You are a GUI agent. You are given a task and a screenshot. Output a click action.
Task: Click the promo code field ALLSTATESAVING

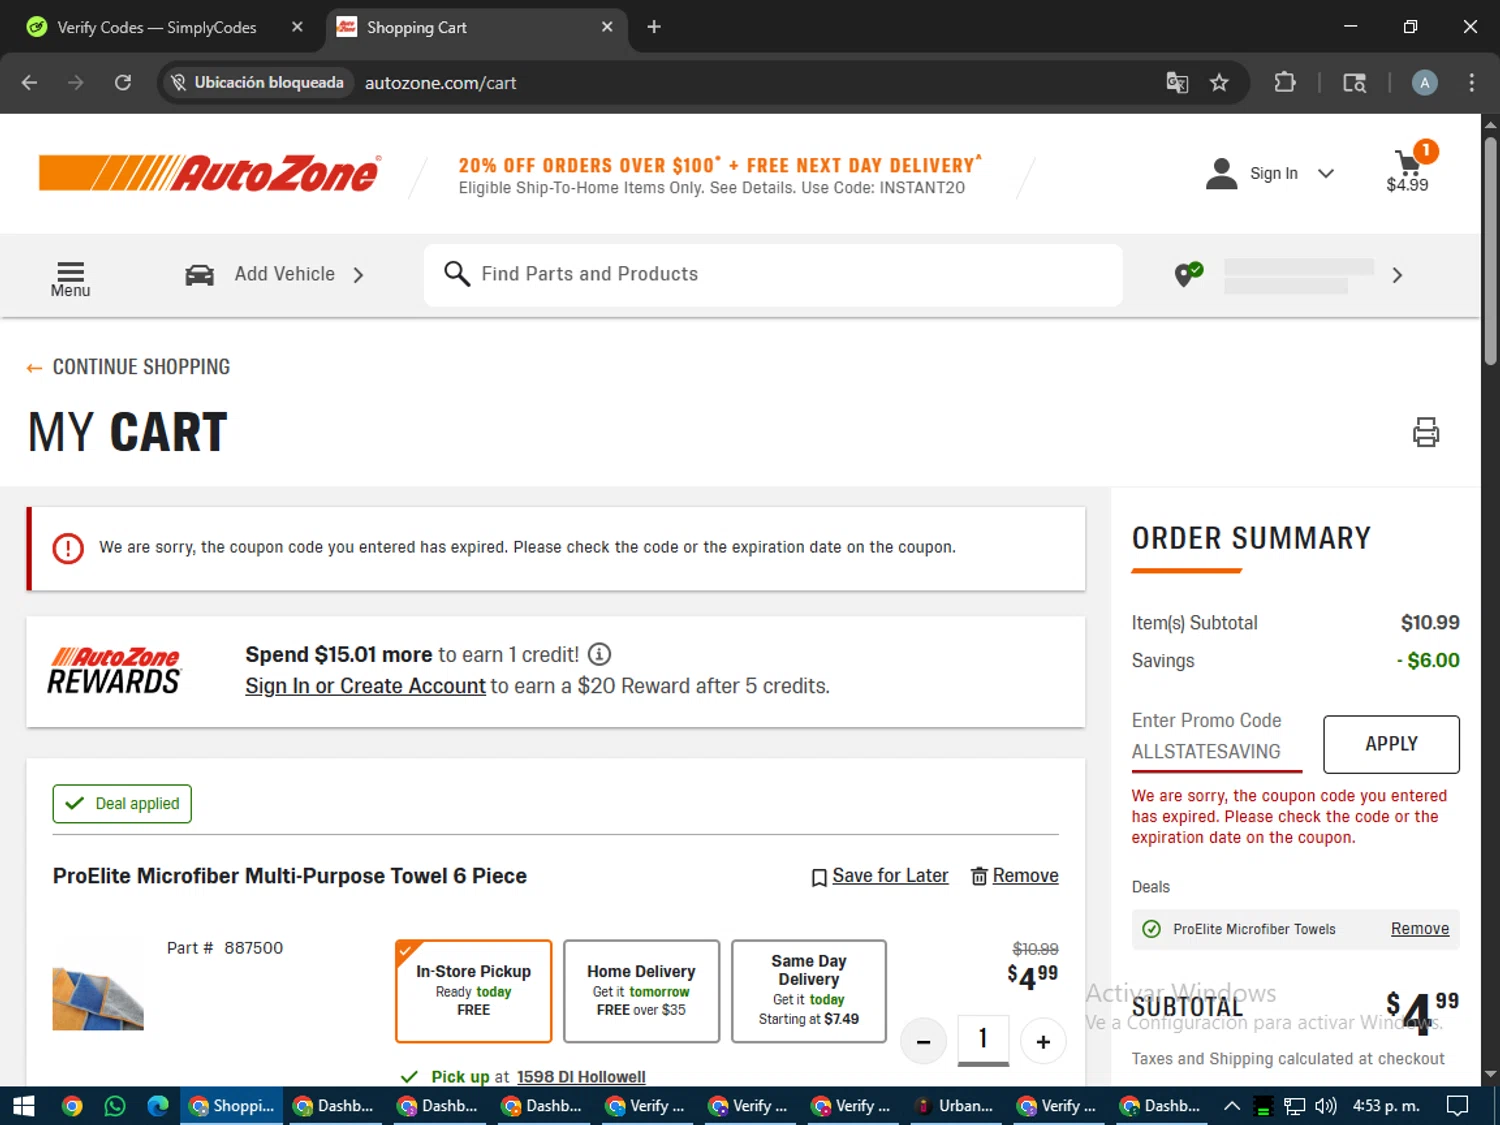[x=1216, y=751]
